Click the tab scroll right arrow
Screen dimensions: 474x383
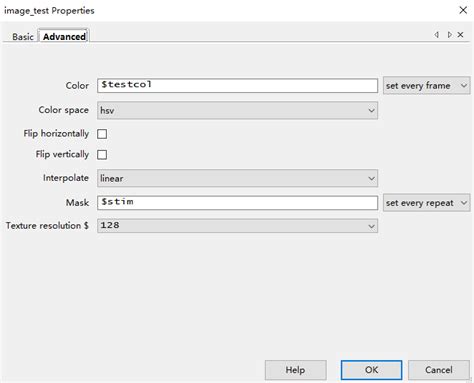pyautogui.click(x=450, y=35)
